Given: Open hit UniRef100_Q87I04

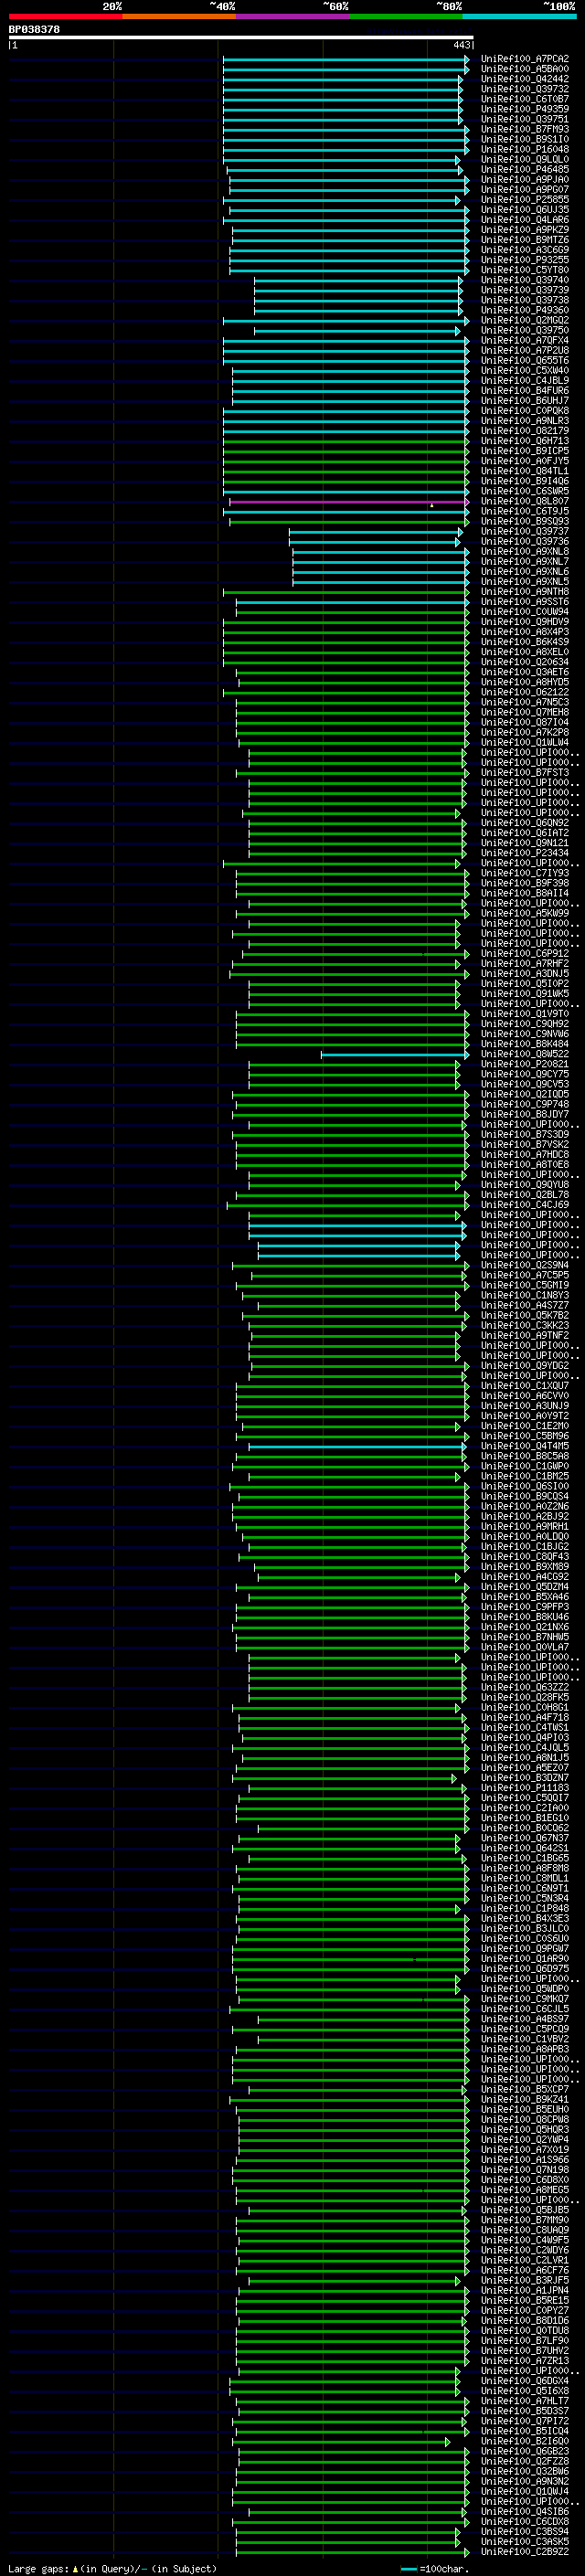Looking at the screenshot, I should pos(525,723).
